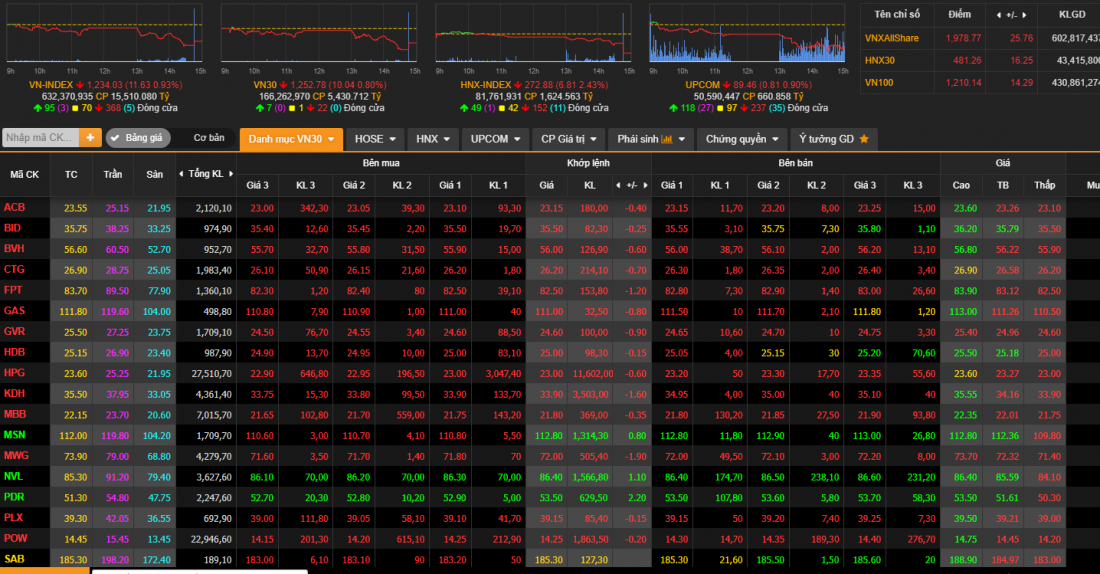
Task: Open stock symbol BVH
Action: (14, 248)
